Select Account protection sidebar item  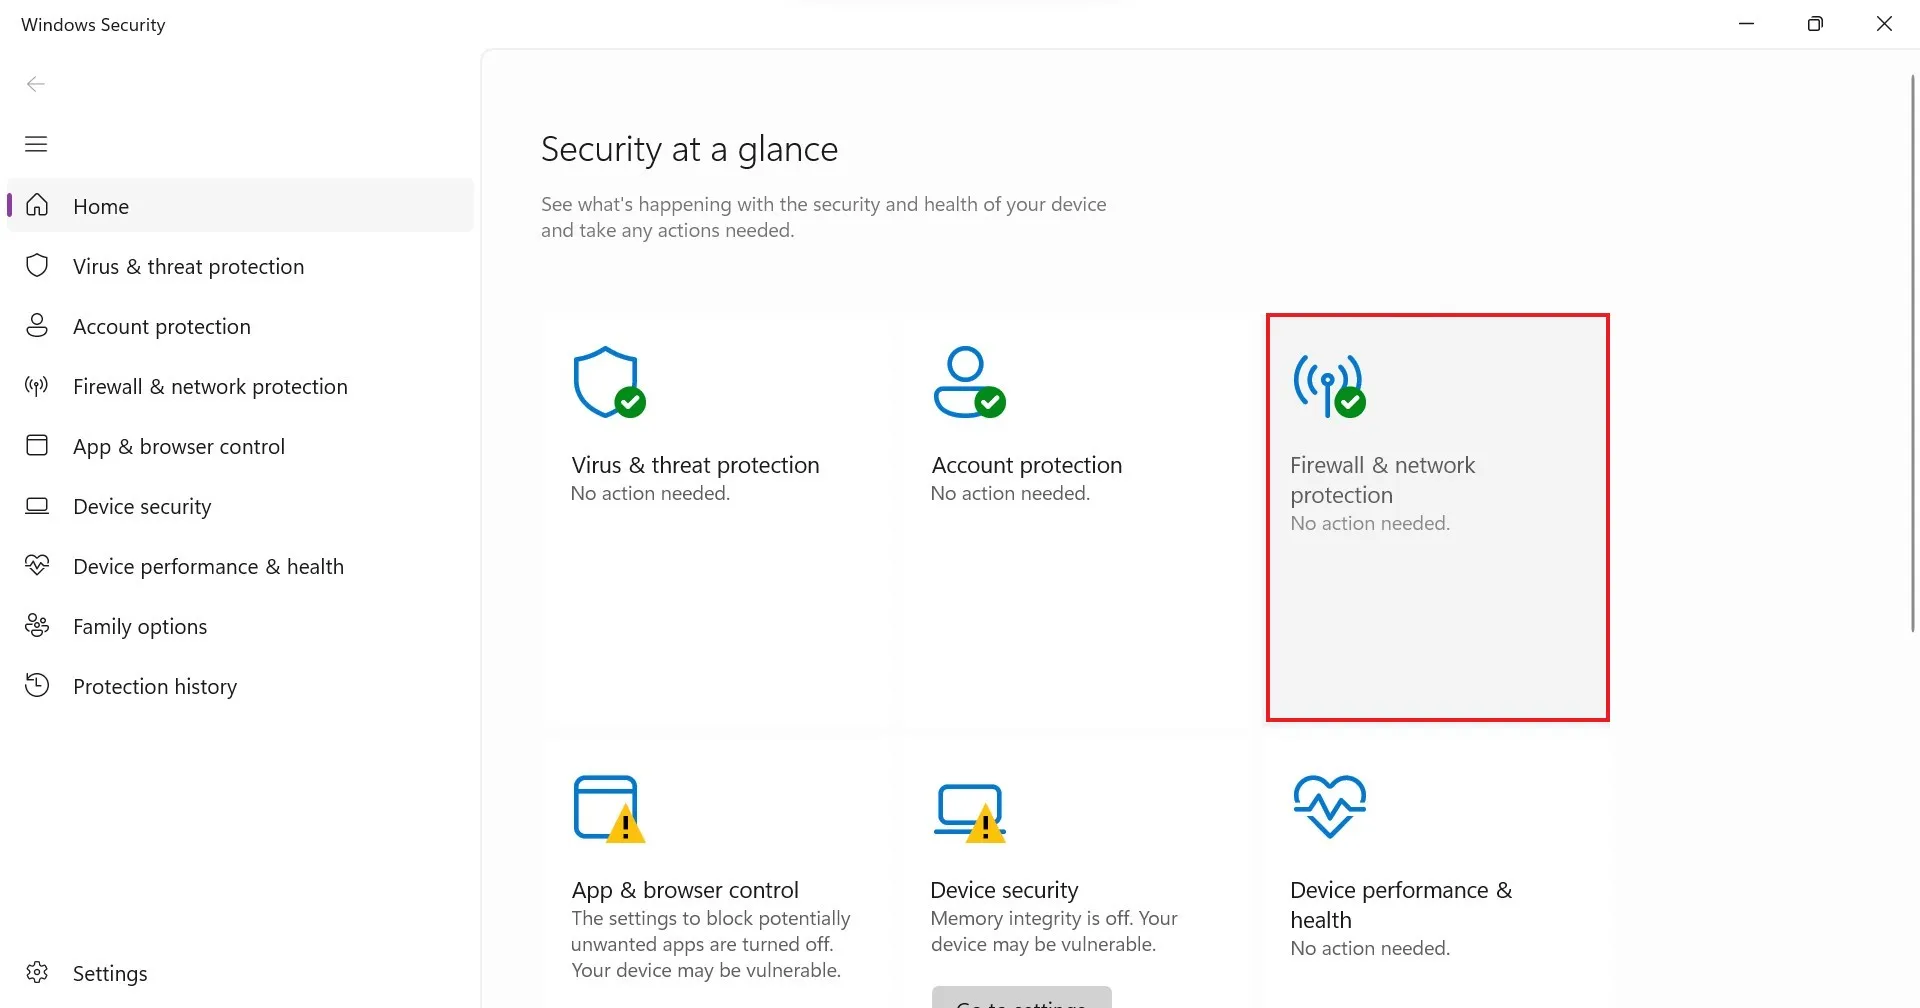(161, 327)
